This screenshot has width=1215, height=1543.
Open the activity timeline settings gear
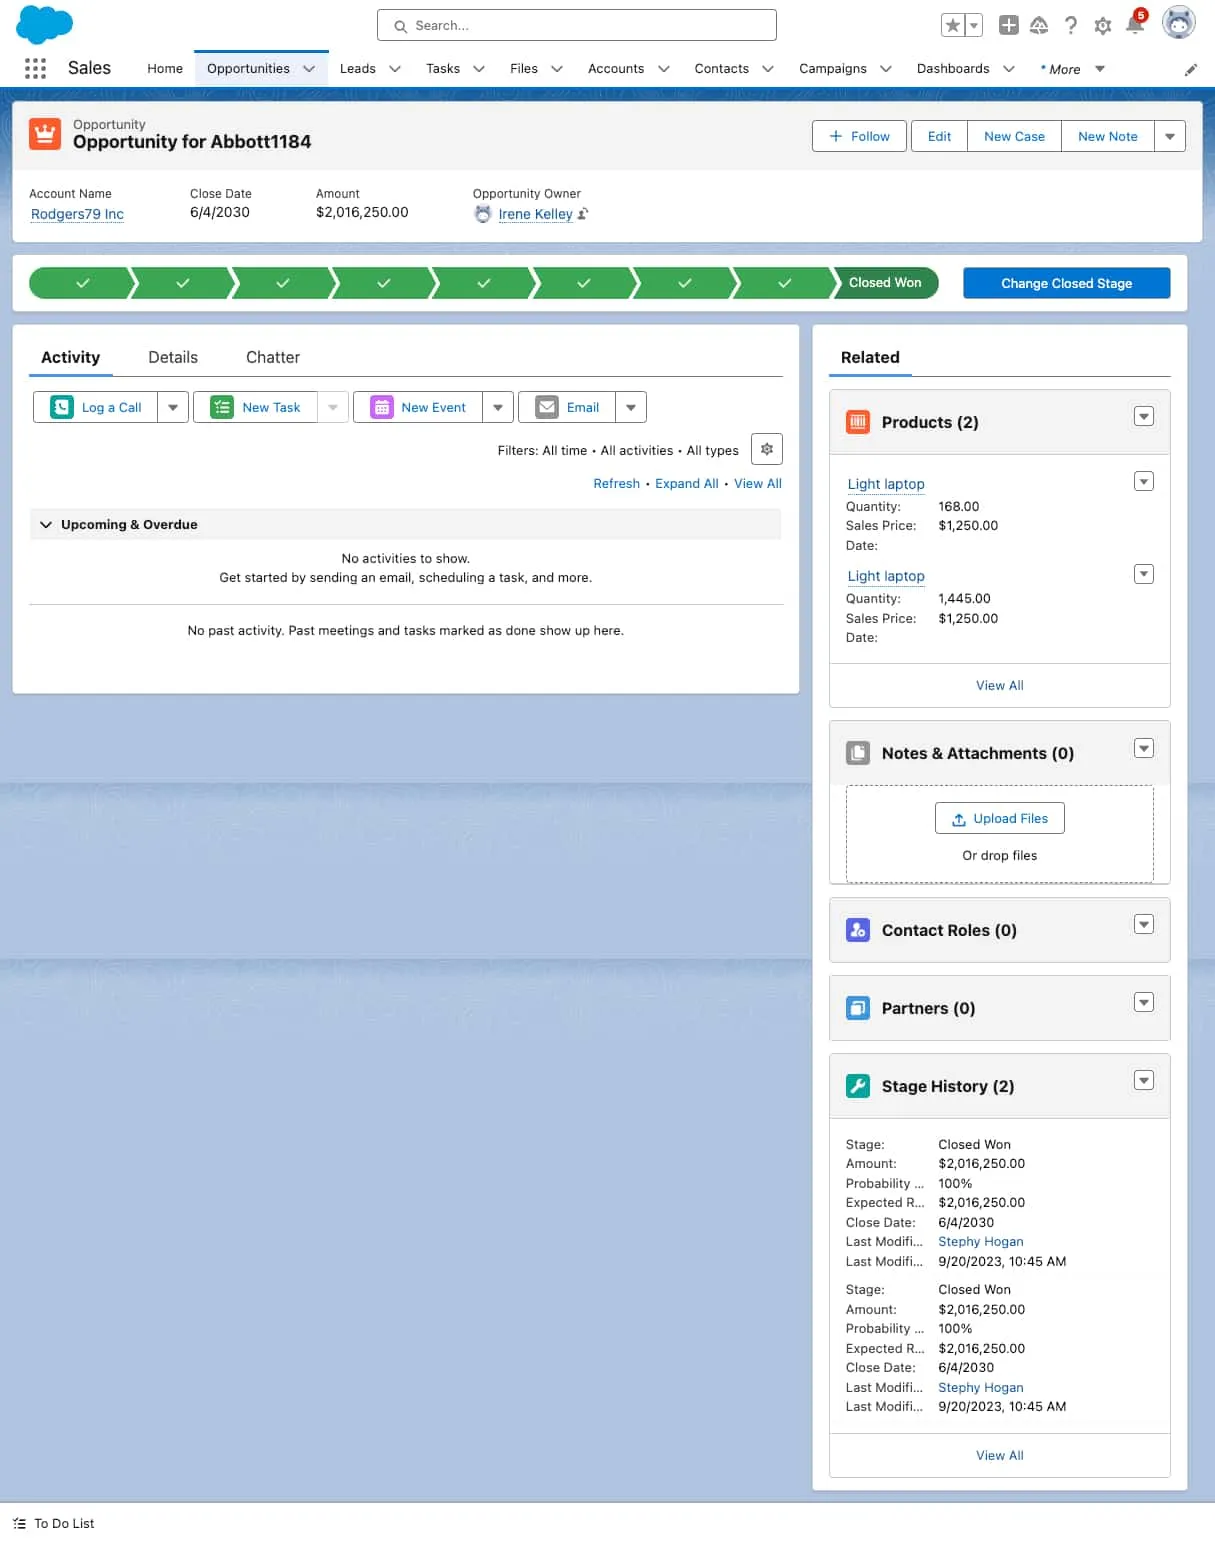pos(767,449)
